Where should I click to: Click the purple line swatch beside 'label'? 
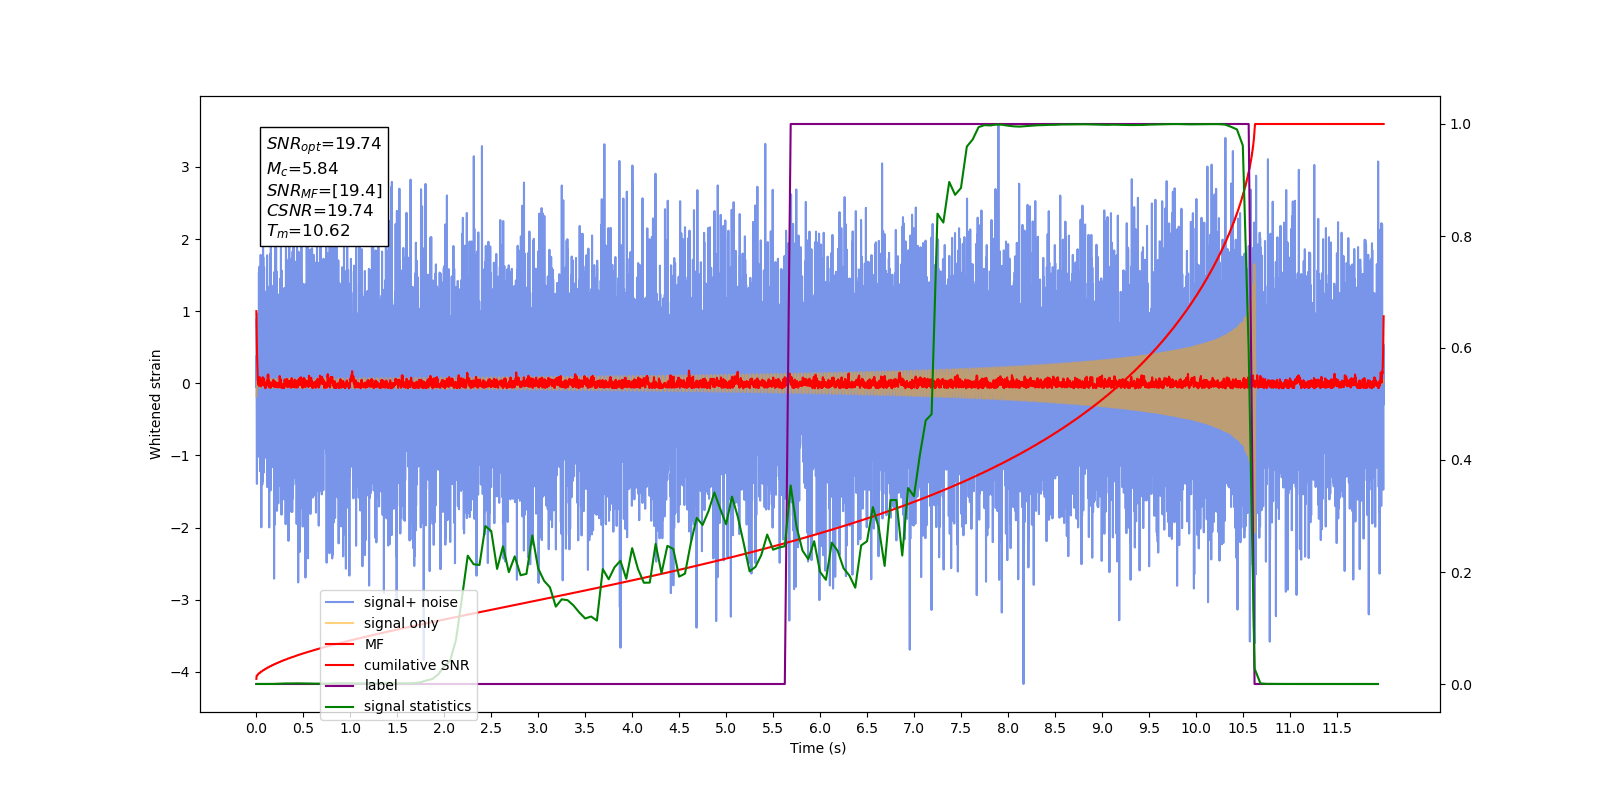coord(340,686)
